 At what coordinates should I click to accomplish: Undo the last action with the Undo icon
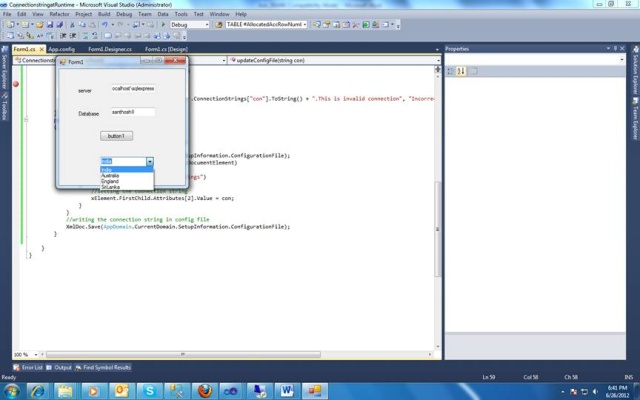(104, 25)
